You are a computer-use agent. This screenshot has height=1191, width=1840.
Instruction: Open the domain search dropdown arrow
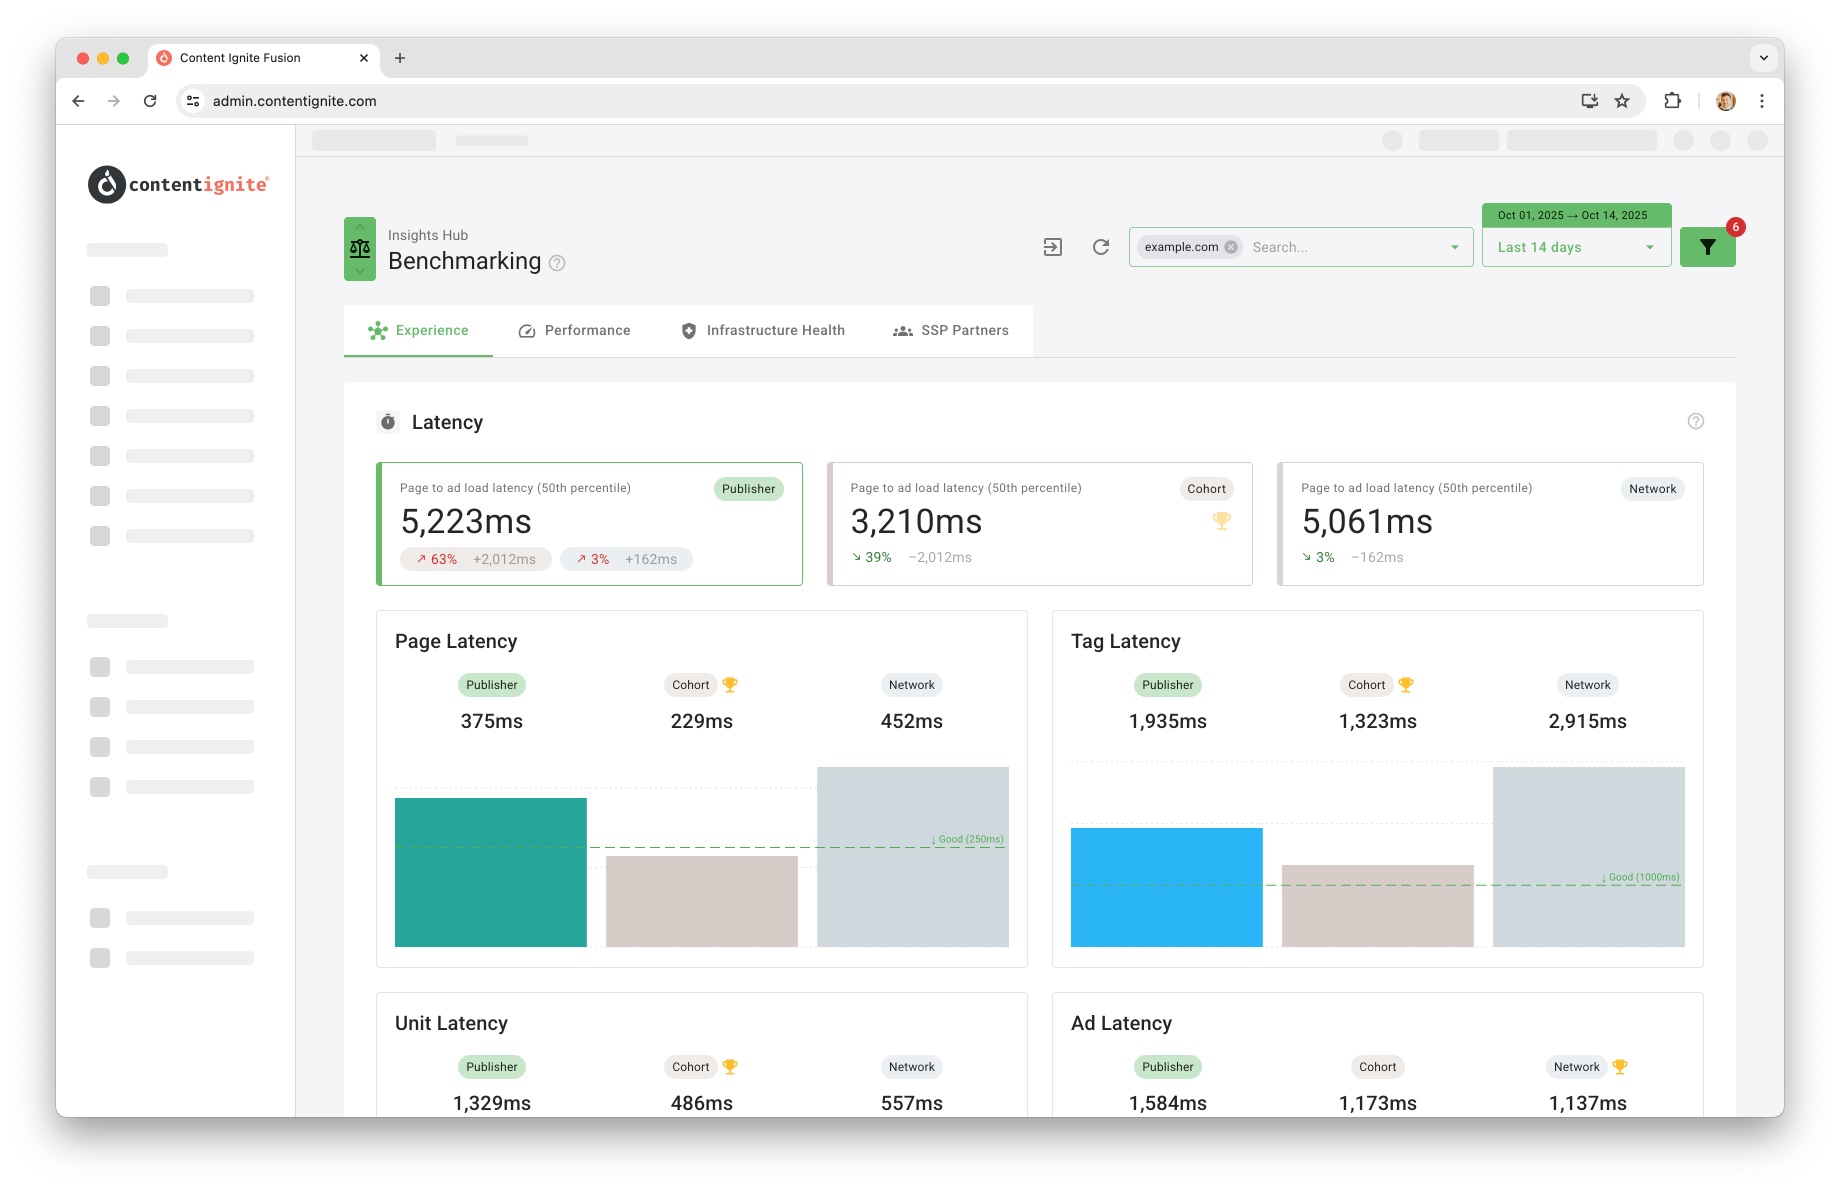click(1454, 247)
